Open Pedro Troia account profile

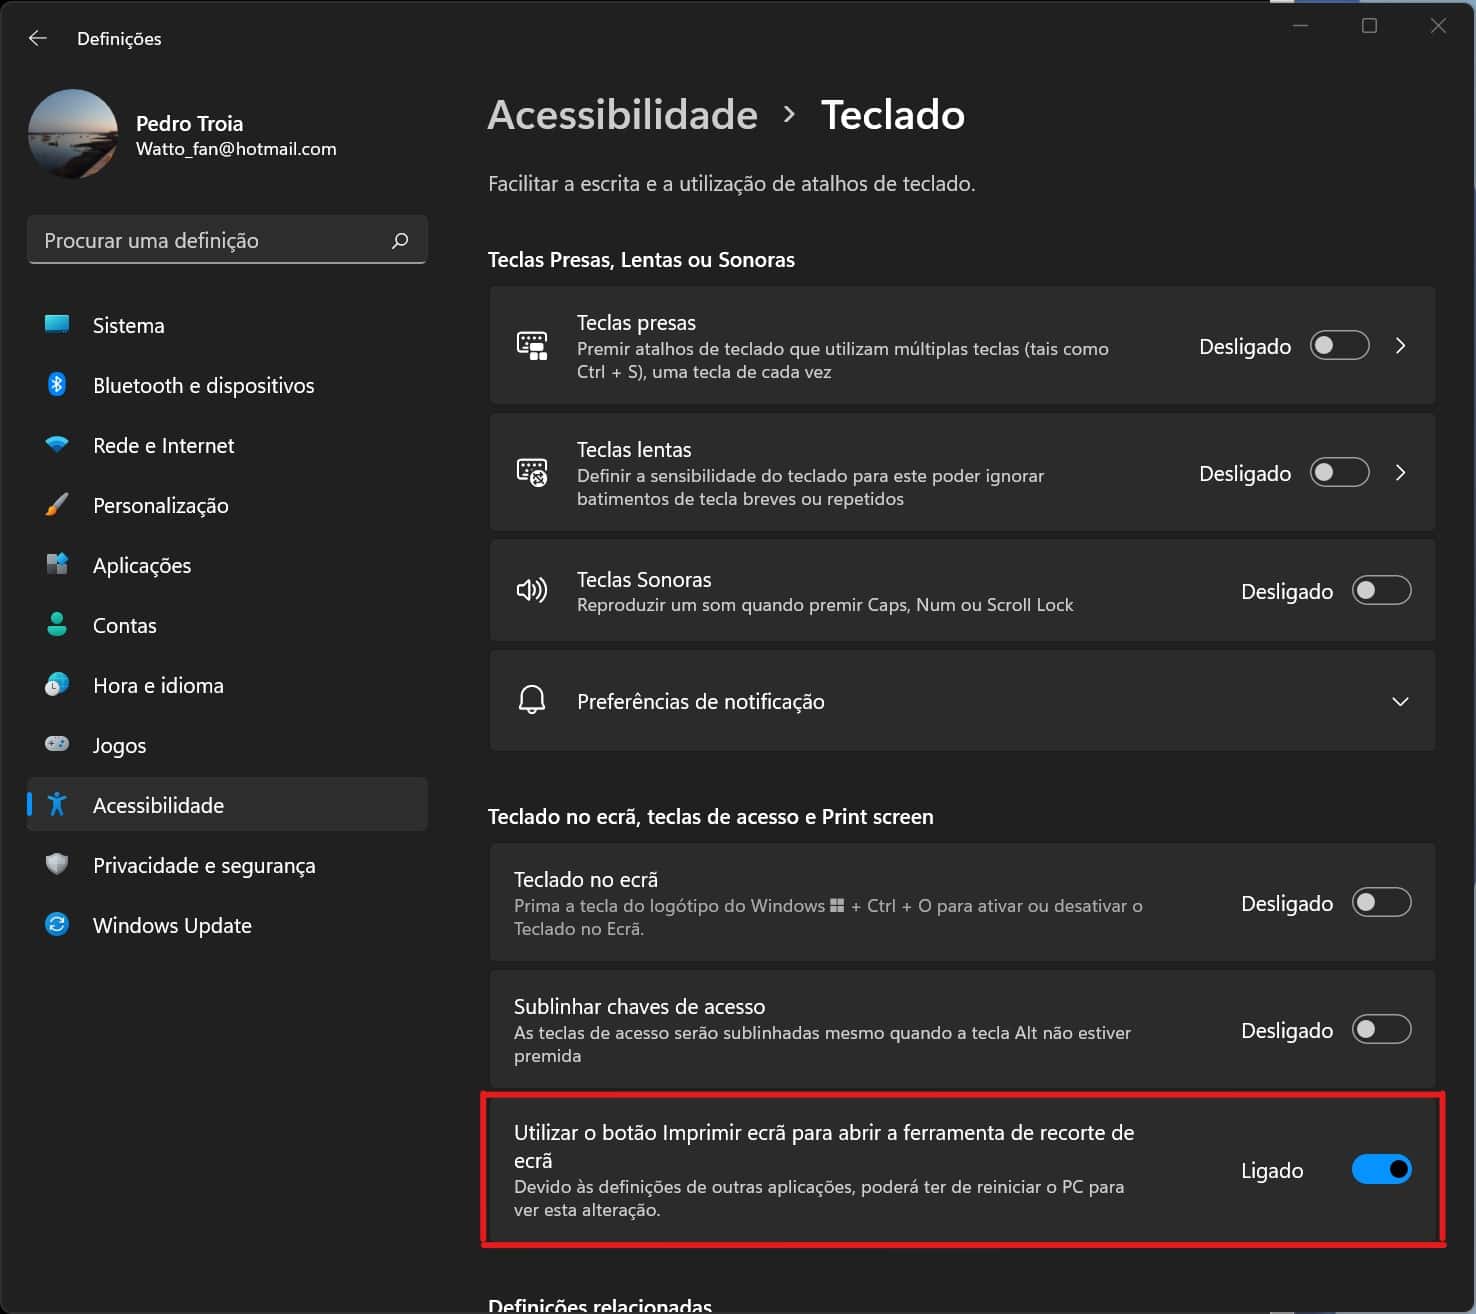click(x=189, y=135)
